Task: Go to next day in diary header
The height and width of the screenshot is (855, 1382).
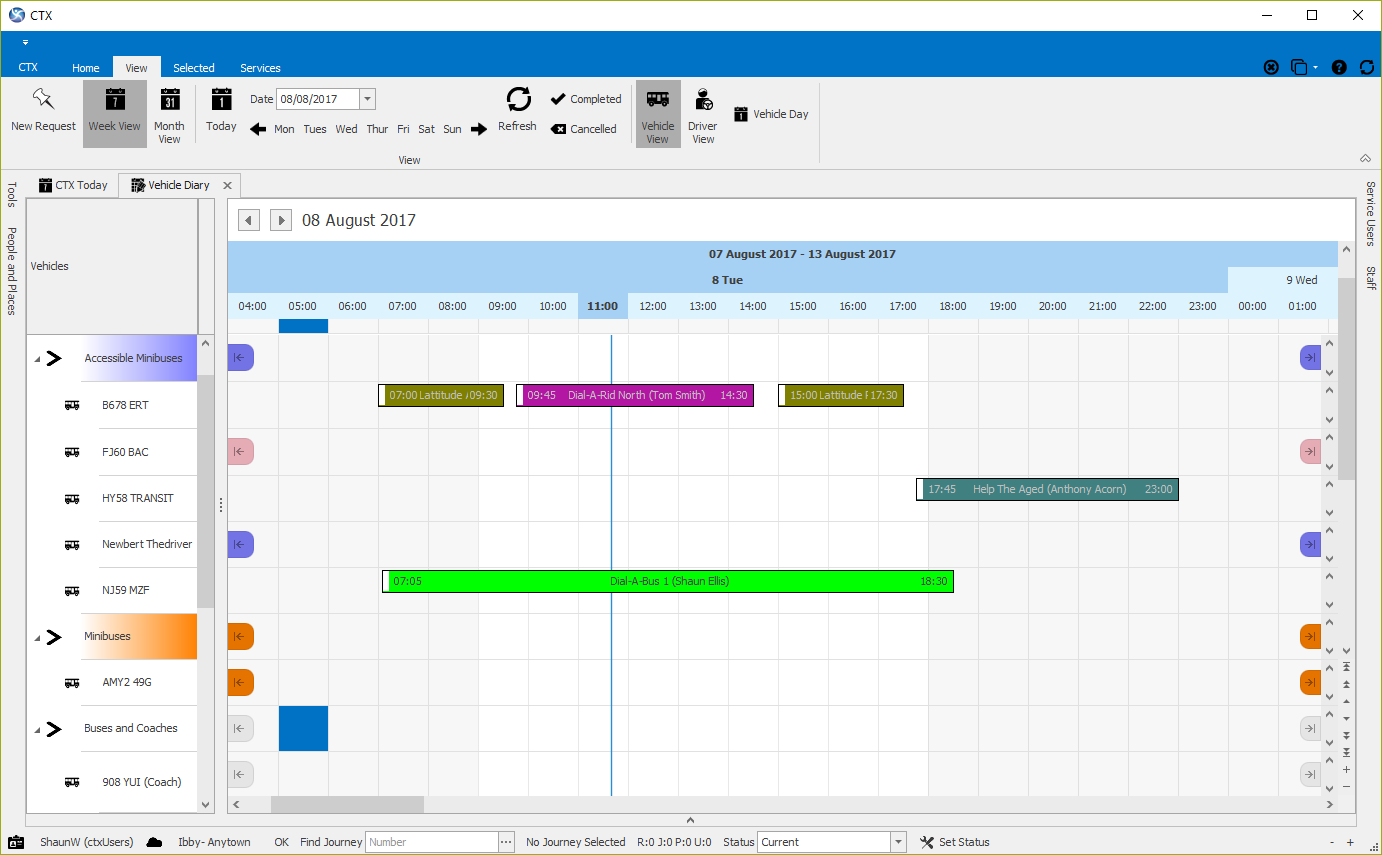Action: coord(281,220)
